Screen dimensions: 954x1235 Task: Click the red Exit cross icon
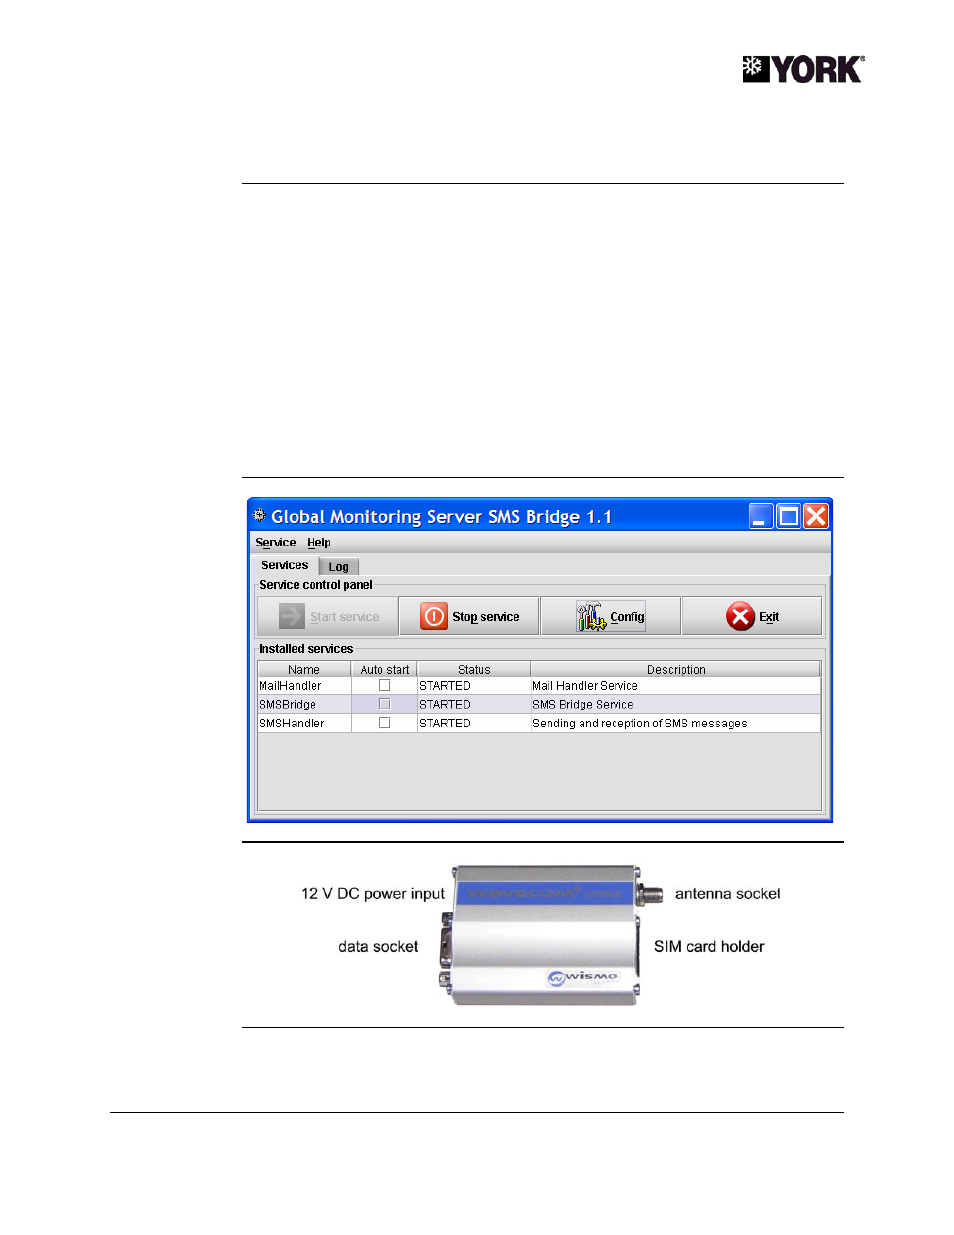[740, 616]
